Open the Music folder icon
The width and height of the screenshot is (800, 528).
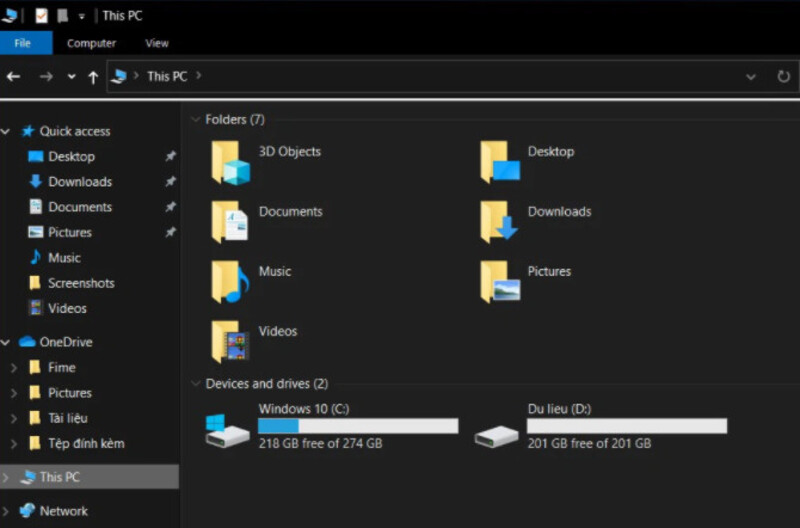click(230, 282)
